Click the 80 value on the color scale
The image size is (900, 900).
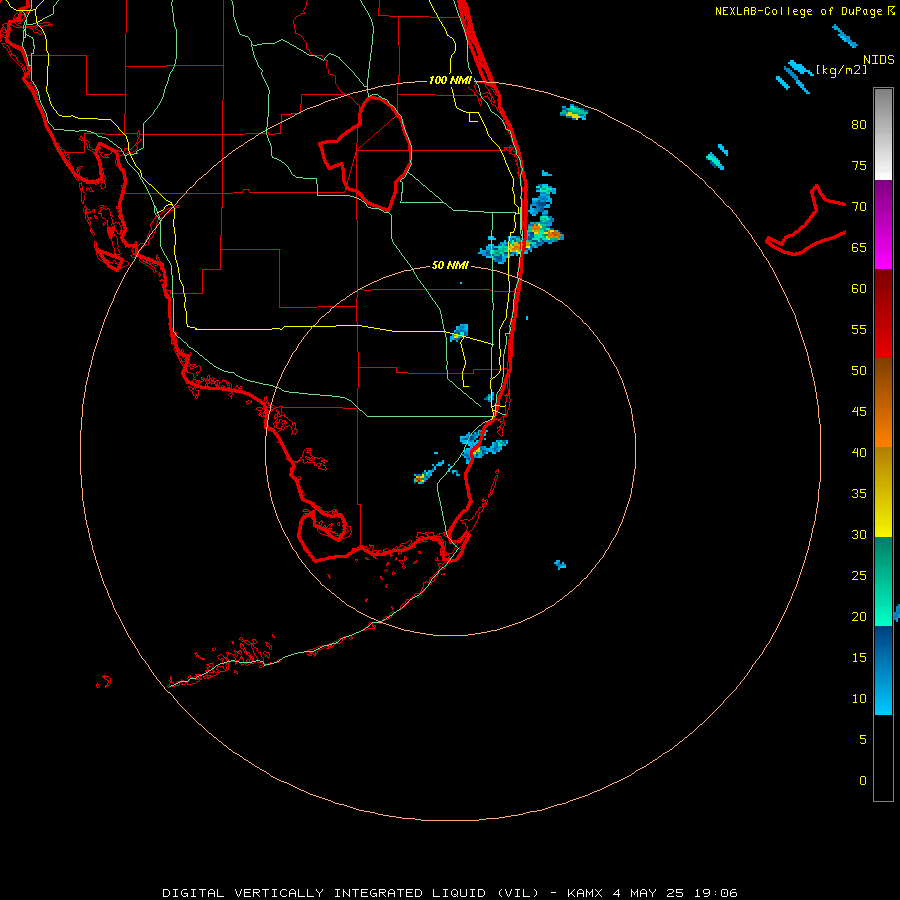click(x=859, y=125)
